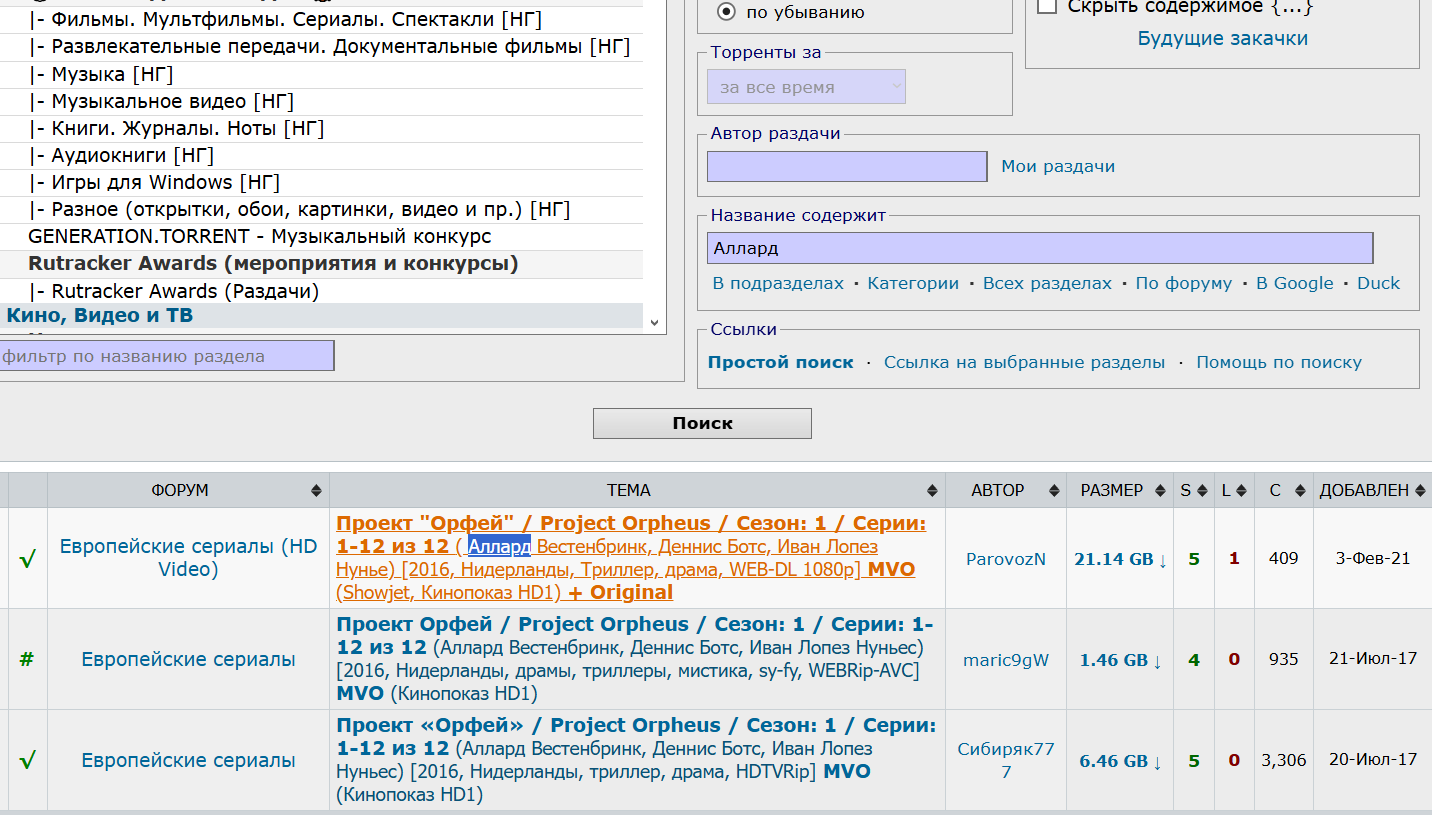Screen dimensions: 1432x815
Task: Click the 6.46 GB torrent download link
Action: [1120, 761]
